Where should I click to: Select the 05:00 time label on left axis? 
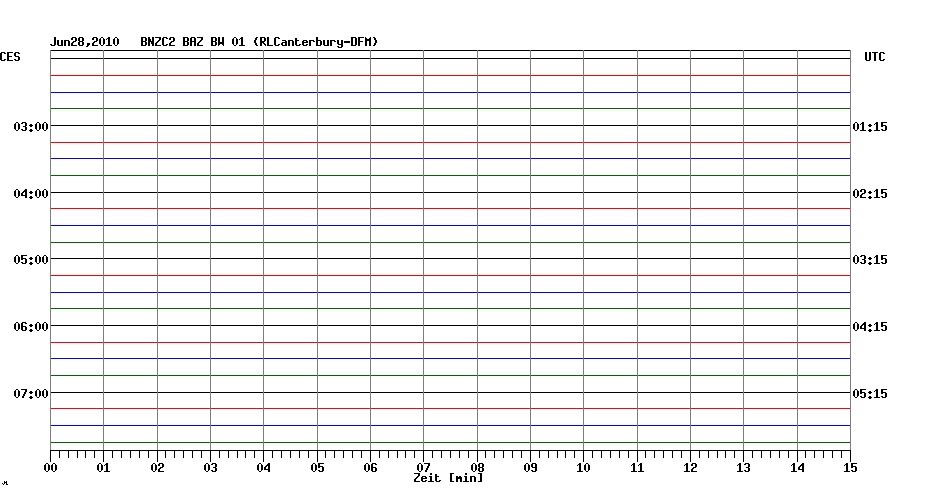31,260
